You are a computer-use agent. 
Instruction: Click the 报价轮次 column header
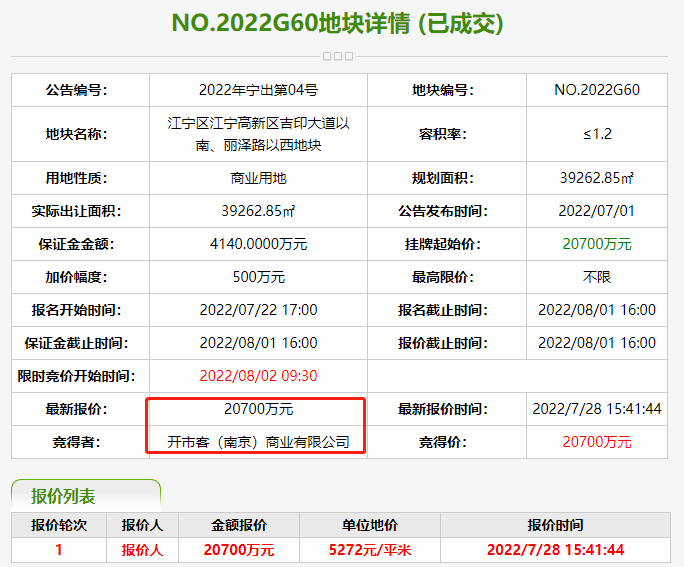(x=59, y=525)
